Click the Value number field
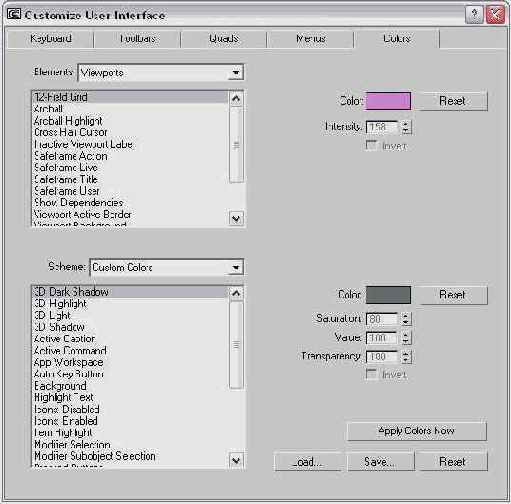This screenshot has width=511, height=504. (382, 338)
